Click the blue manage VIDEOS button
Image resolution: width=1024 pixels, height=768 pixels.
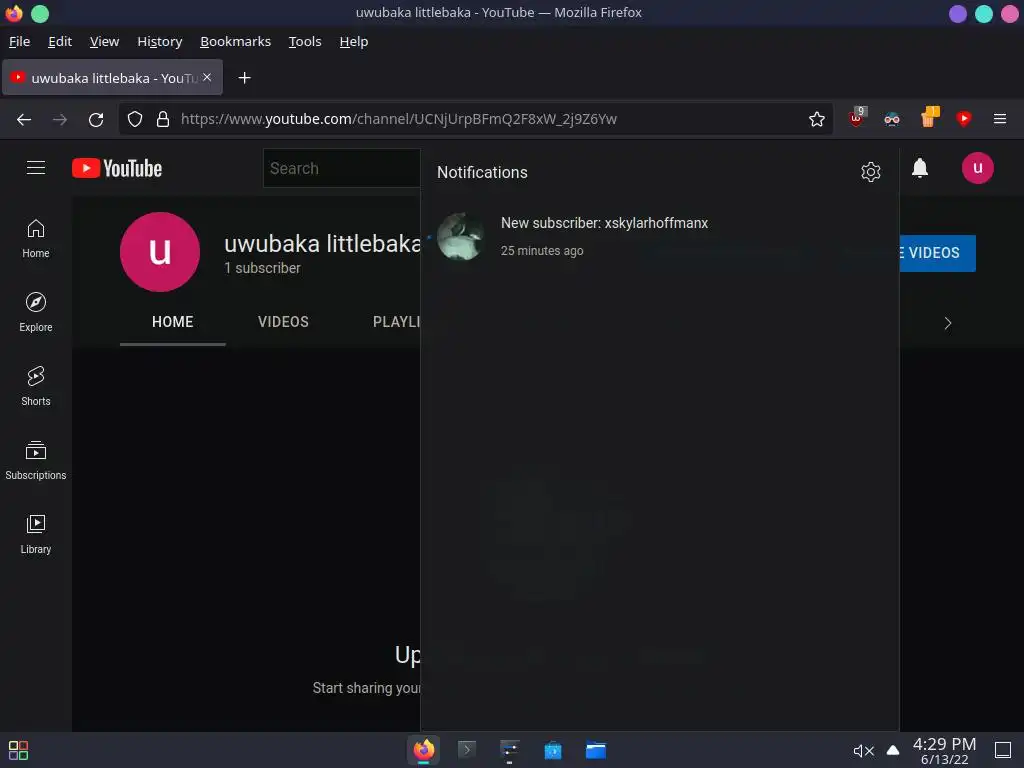(x=937, y=253)
